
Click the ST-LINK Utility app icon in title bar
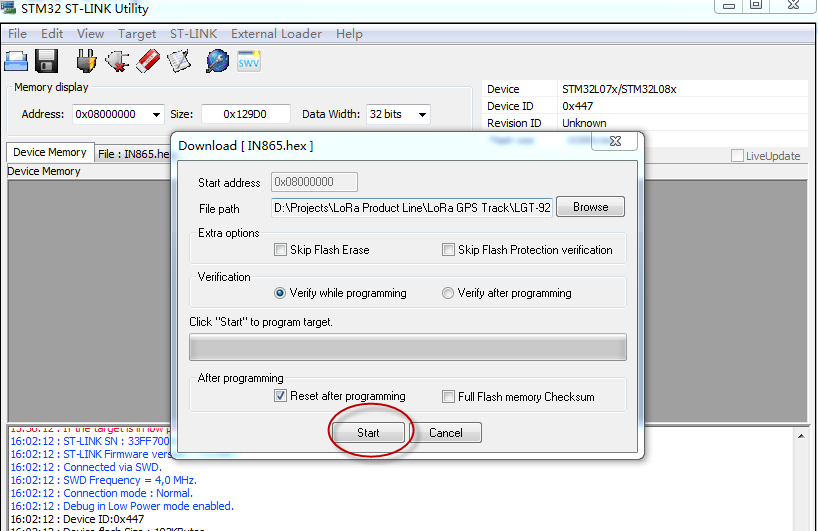(x=8, y=7)
